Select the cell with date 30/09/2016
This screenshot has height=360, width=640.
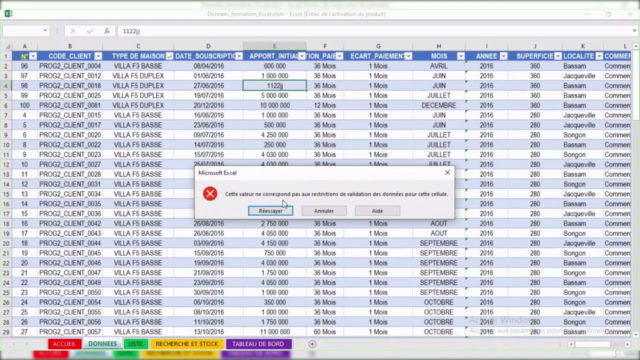click(x=209, y=293)
